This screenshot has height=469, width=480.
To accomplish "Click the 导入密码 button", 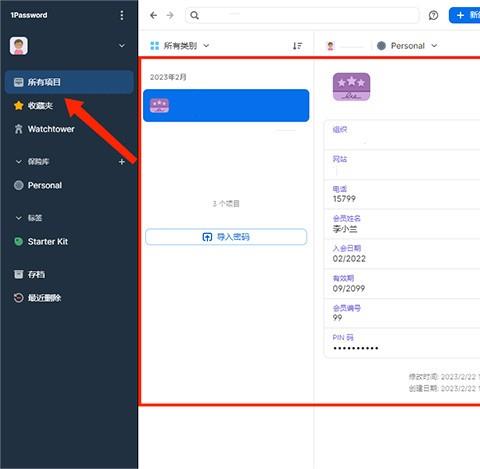I will [x=226, y=237].
